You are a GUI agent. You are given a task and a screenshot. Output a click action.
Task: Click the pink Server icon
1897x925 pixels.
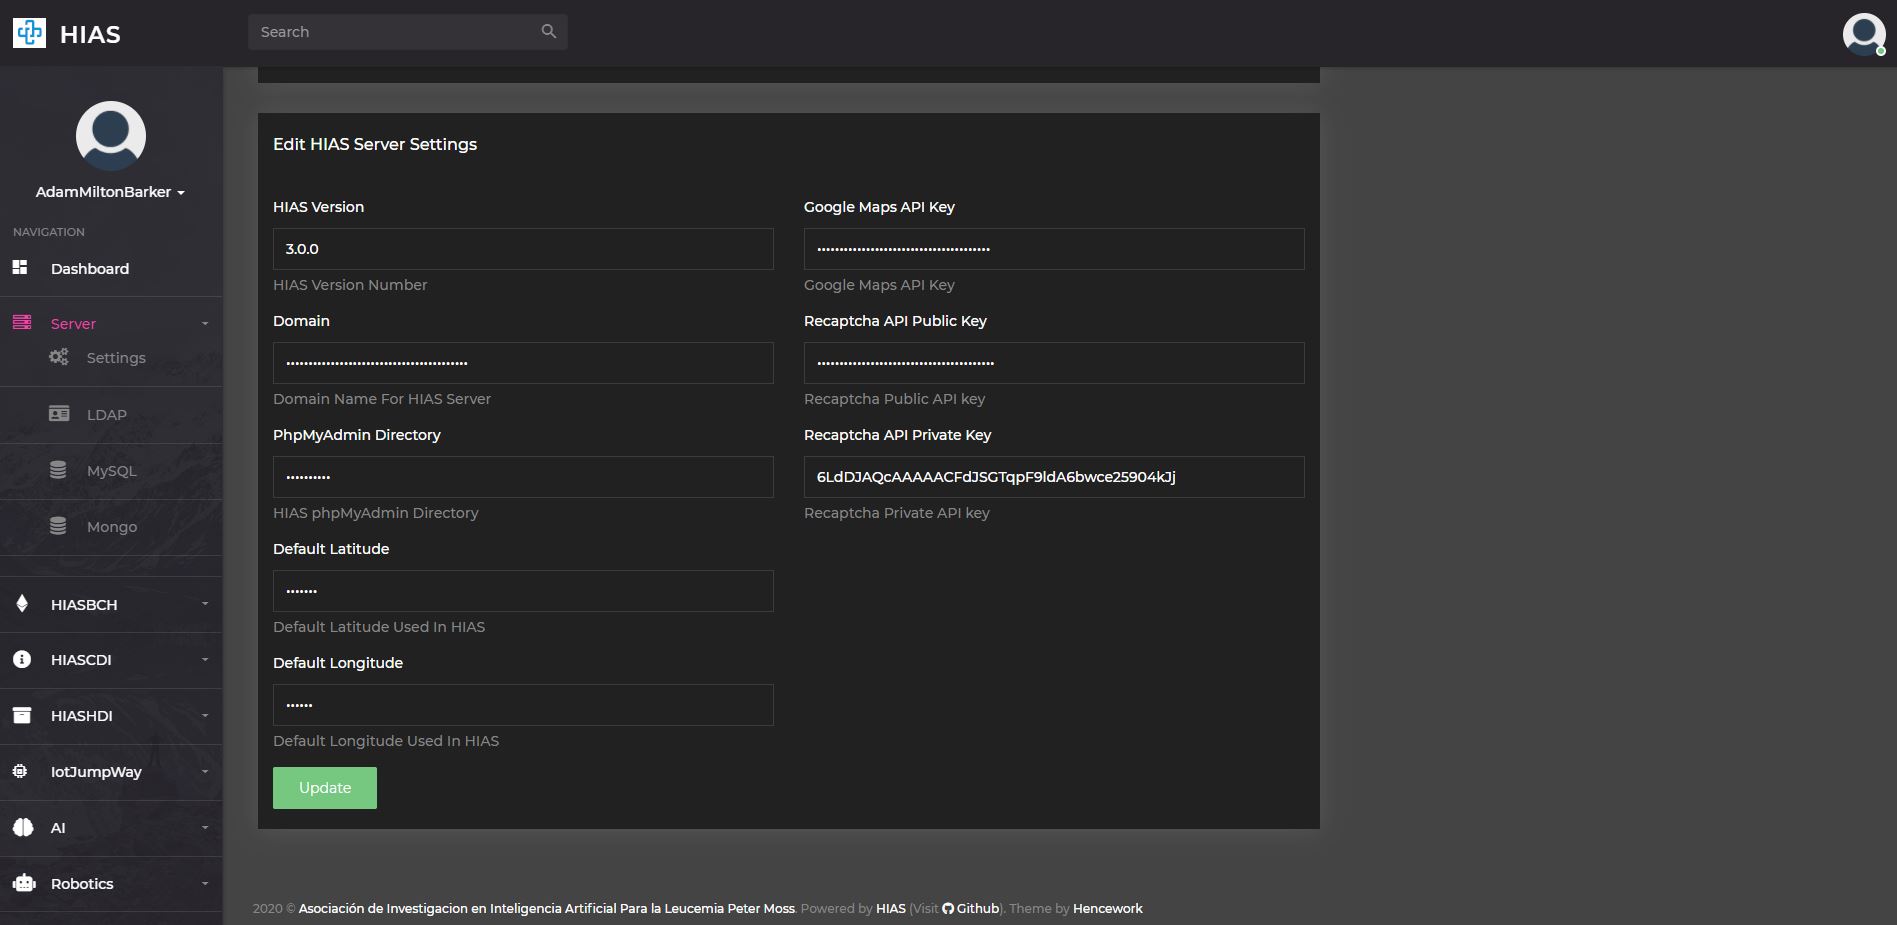[x=22, y=322]
